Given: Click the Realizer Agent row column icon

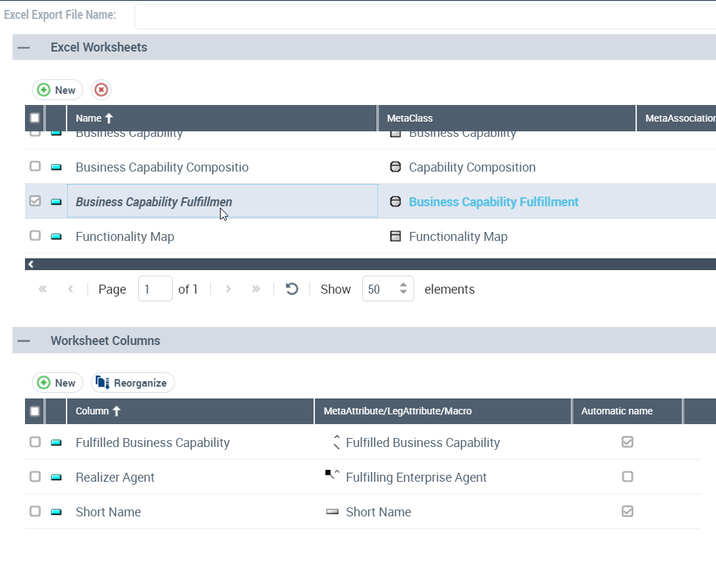Looking at the screenshot, I should pyautogui.click(x=56, y=478).
